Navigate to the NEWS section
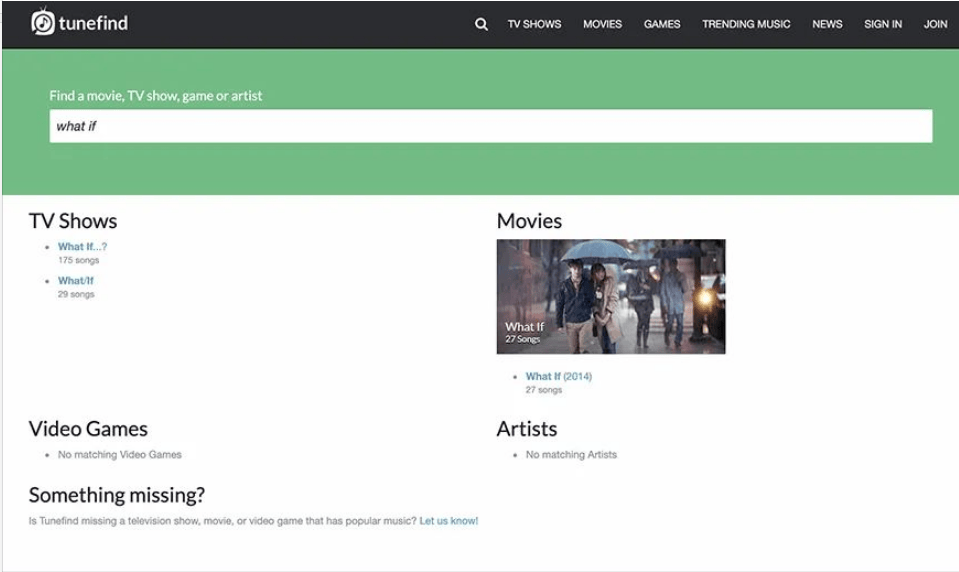 point(827,24)
